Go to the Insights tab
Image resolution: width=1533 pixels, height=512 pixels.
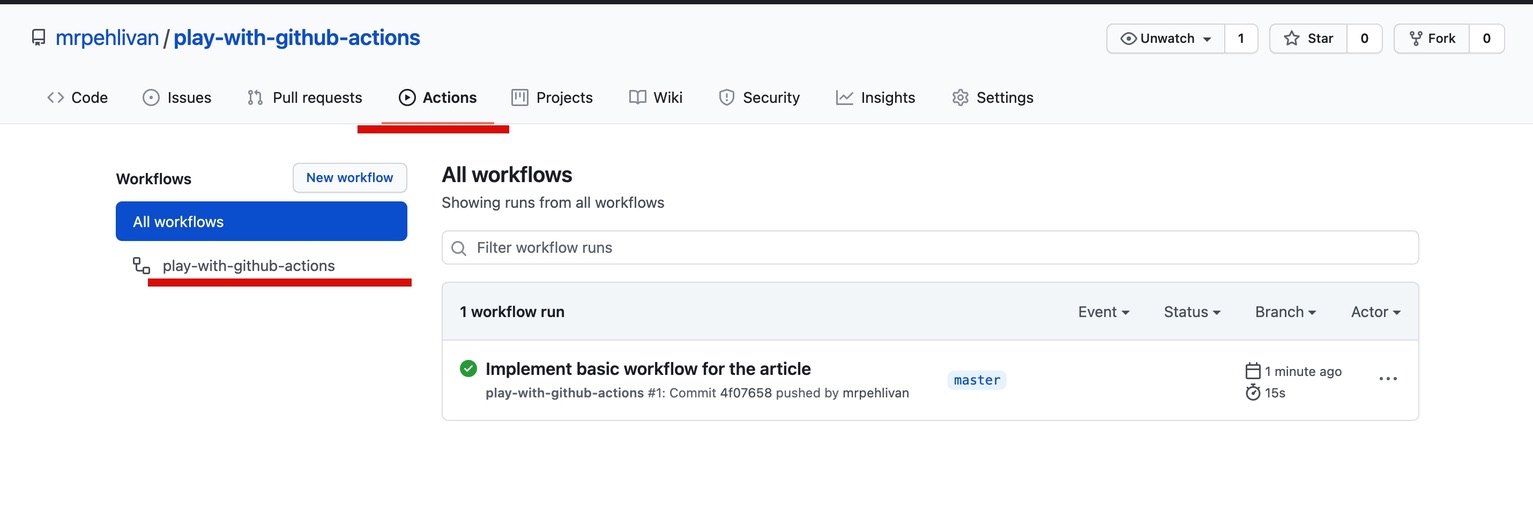point(875,97)
